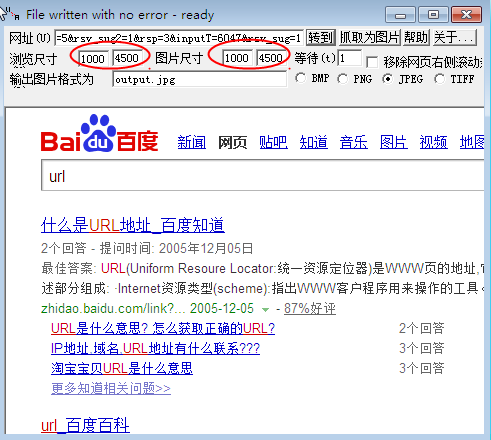Open link 淘宝宝贝URL是什么意思

point(122,369)
